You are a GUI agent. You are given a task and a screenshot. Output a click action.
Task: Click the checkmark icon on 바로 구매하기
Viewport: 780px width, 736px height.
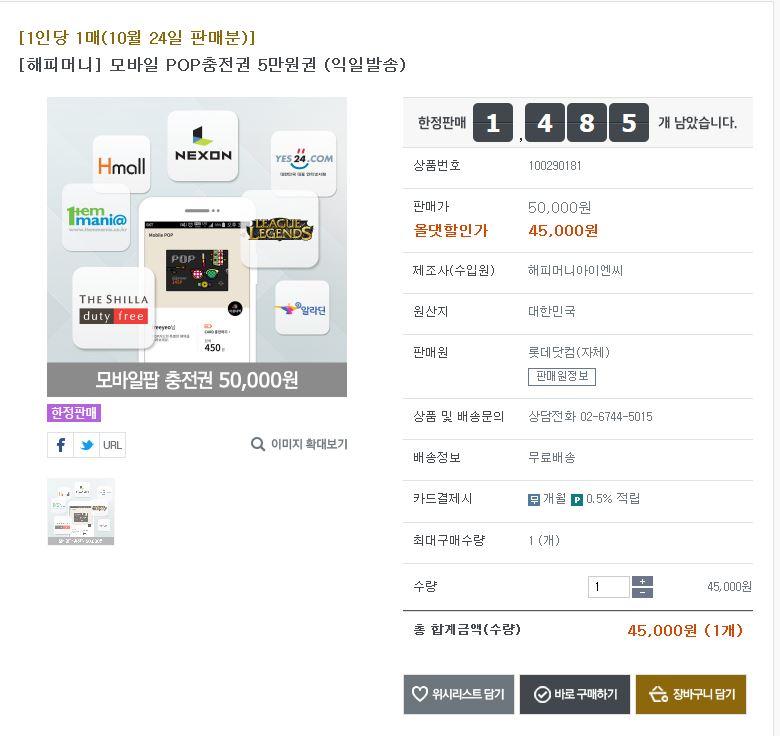pyautogui.click(x=541, y=694)
